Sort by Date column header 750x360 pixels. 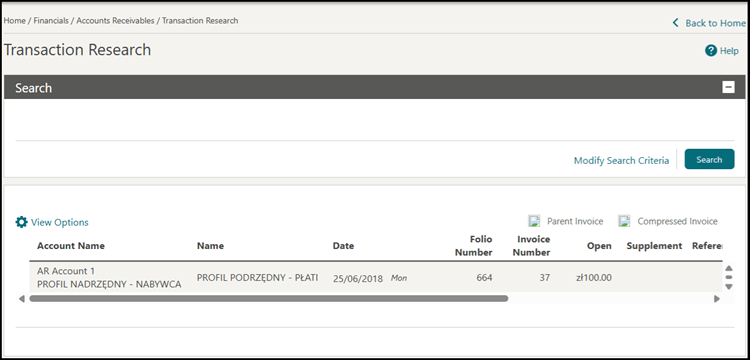point(343,246)
